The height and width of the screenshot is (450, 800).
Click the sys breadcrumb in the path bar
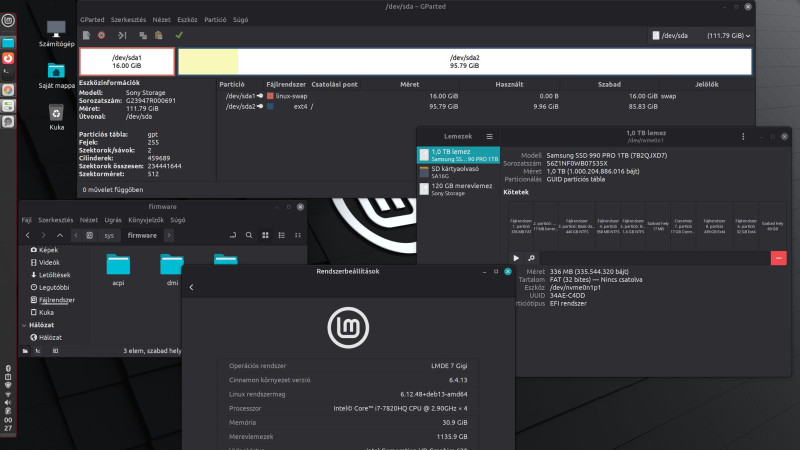point(109,235)
